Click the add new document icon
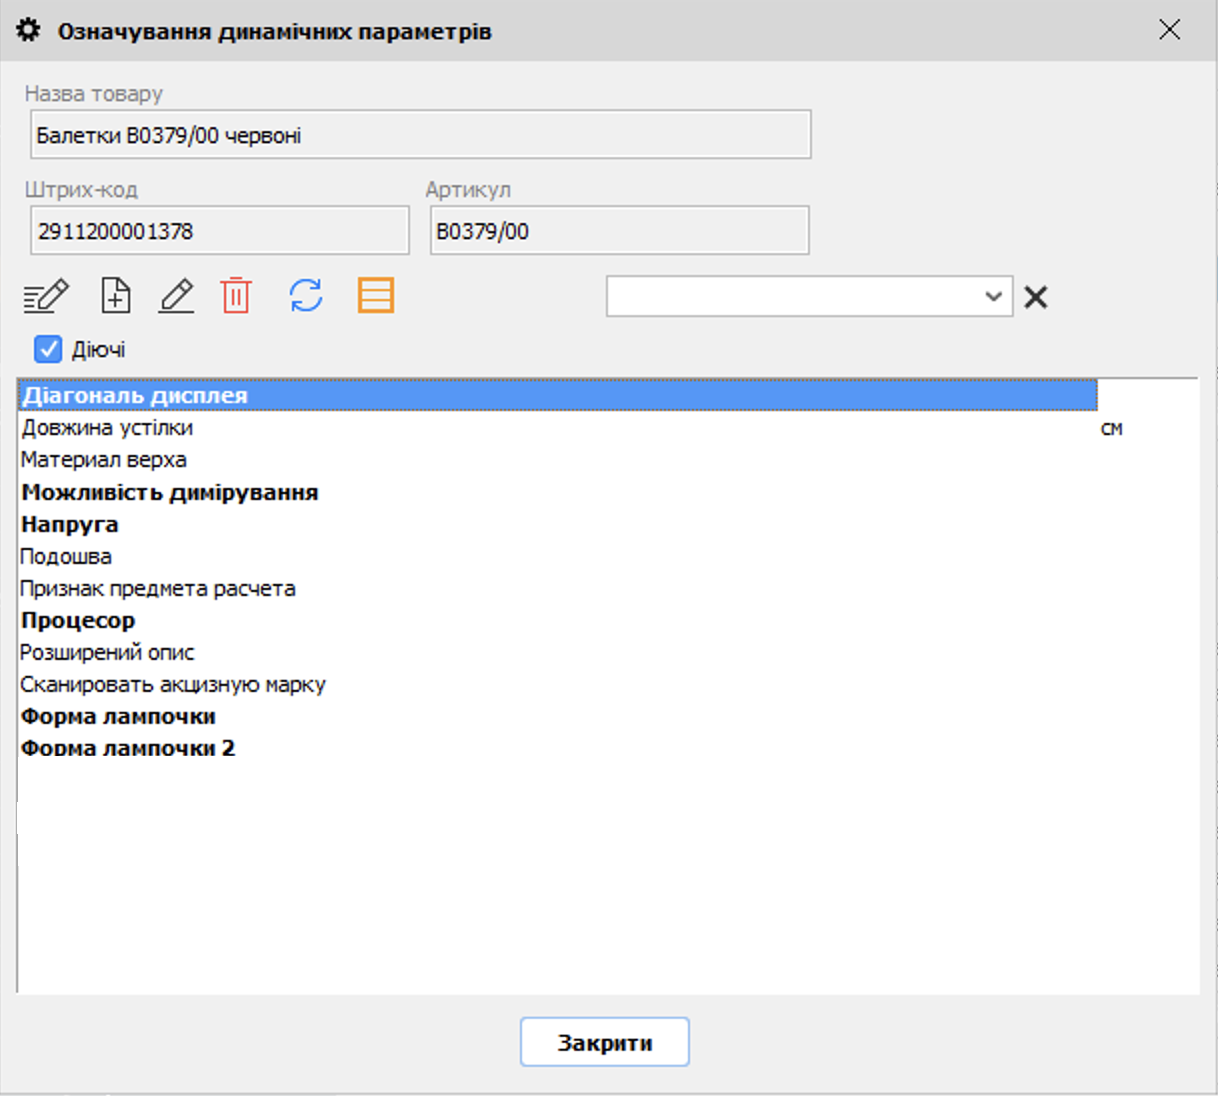This screenshot has width=1218, height=1096. (116, 296)
